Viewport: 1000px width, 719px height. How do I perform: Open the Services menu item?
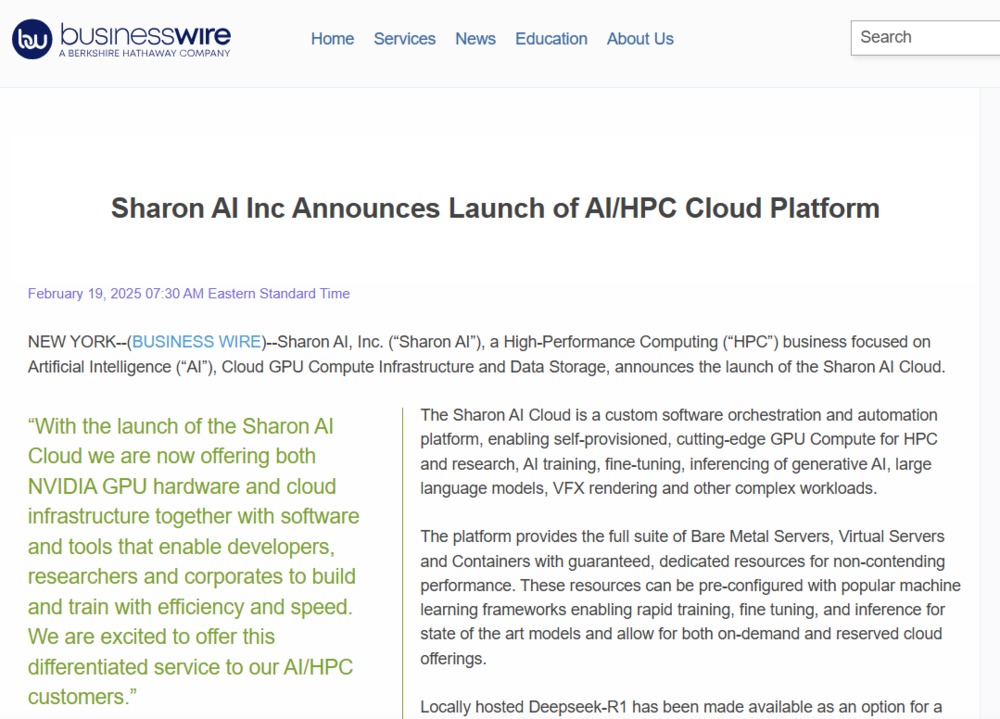[x=404, y=39]
